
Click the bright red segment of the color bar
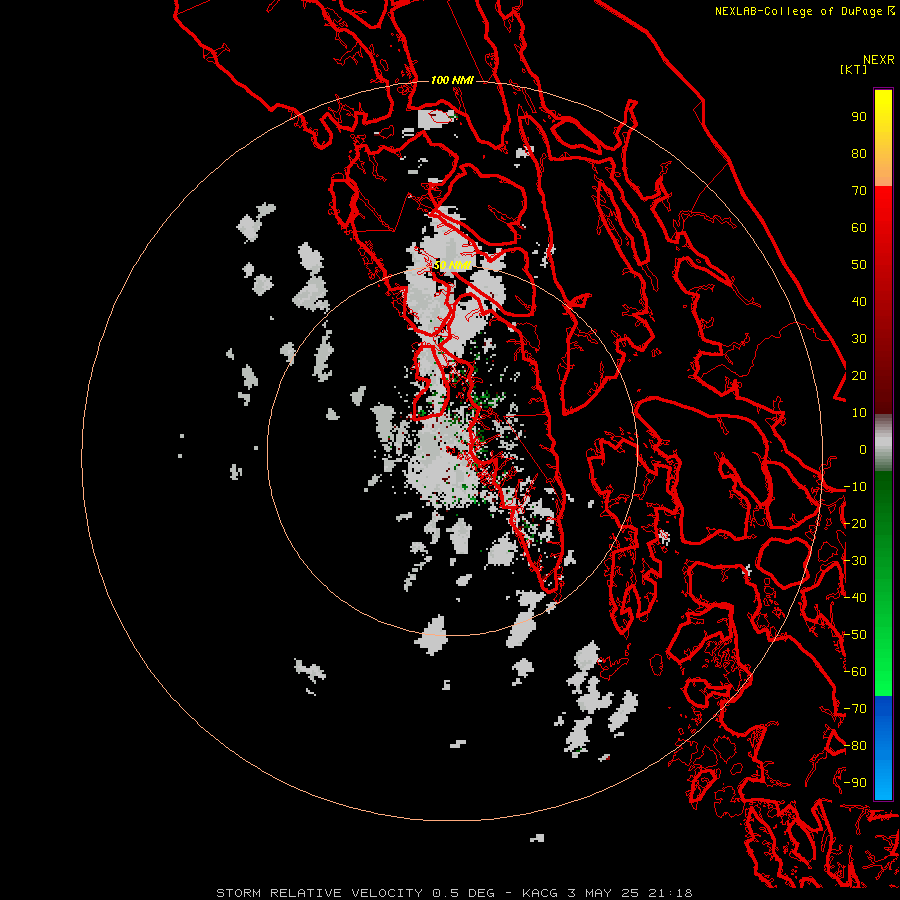tap(883, 230)
